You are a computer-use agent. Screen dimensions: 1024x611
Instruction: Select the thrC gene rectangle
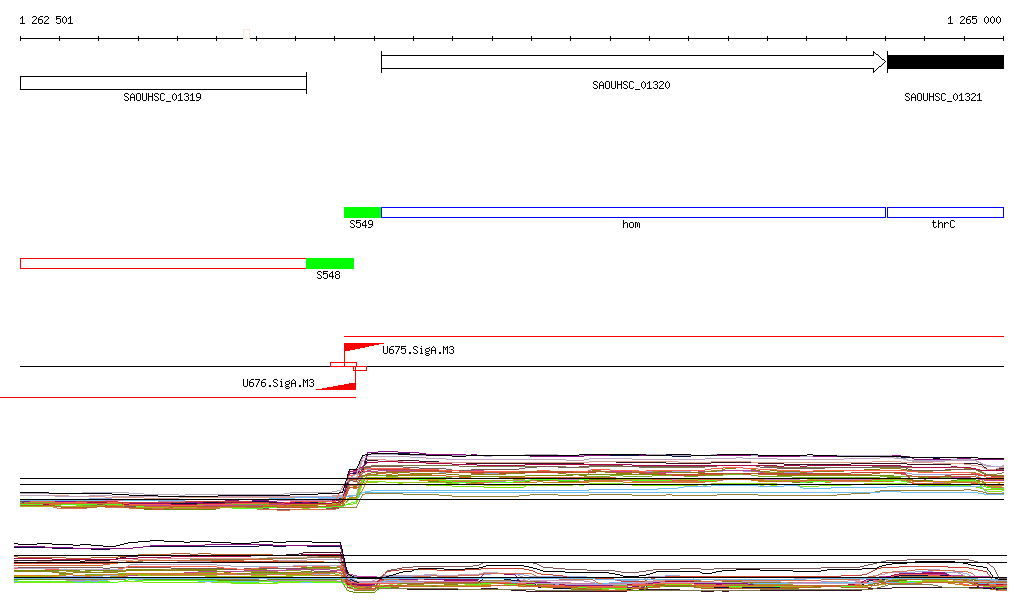tap(944, 212)
